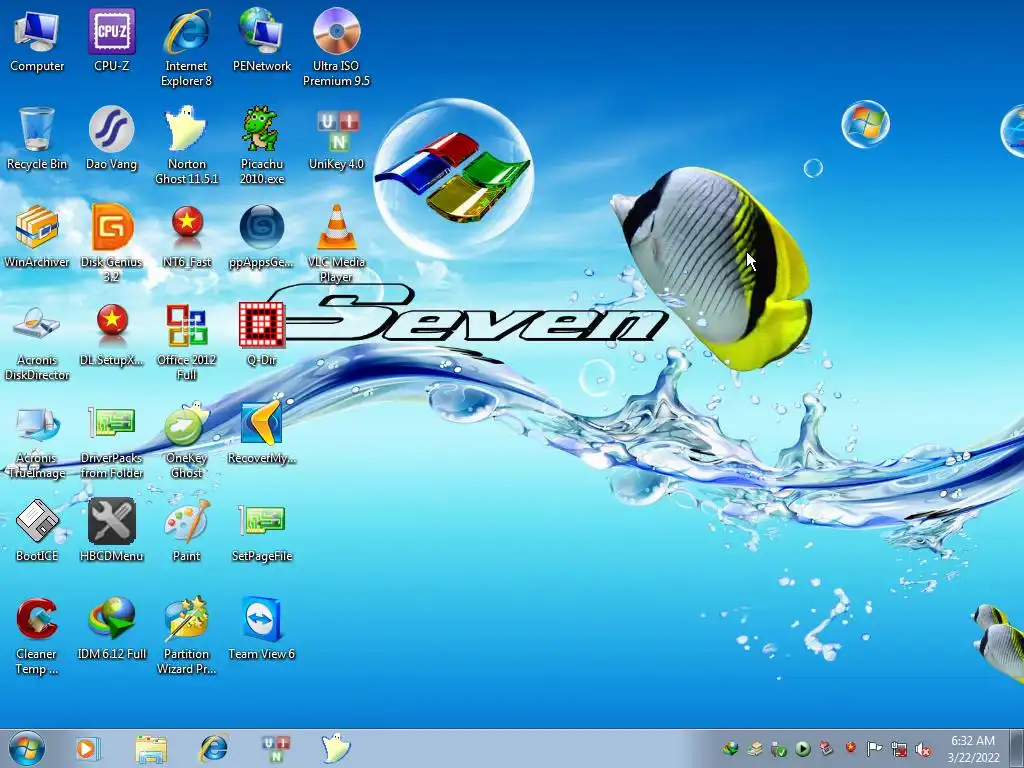Click the IDM globe tray icon
Screen dimensions: 1024x768
(x=730, y=748)
